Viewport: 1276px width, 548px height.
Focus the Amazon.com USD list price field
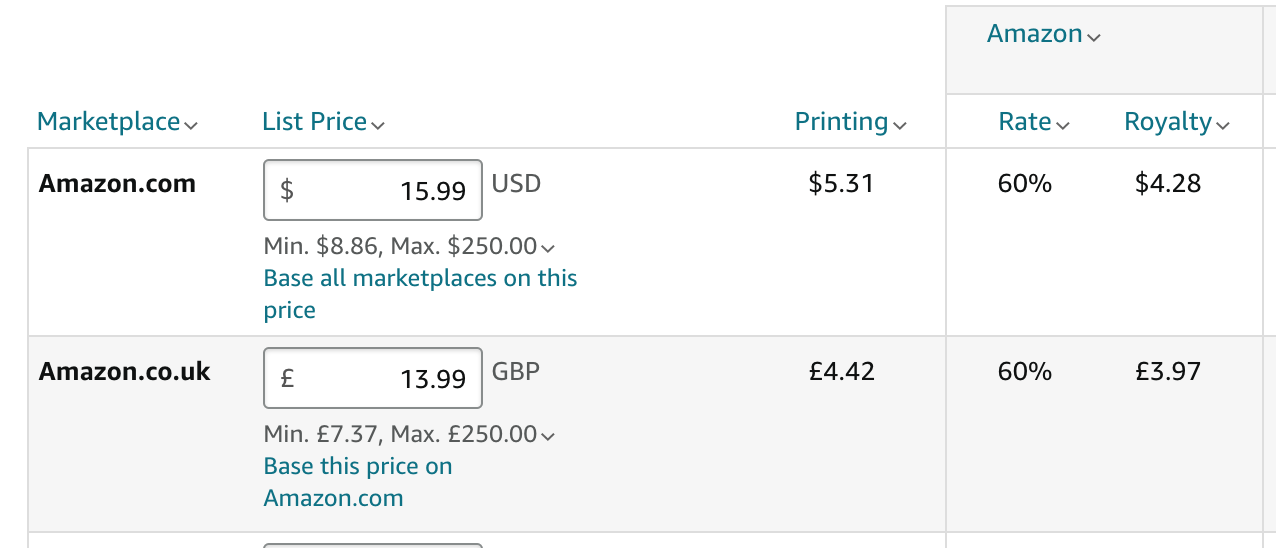(373, 190)
